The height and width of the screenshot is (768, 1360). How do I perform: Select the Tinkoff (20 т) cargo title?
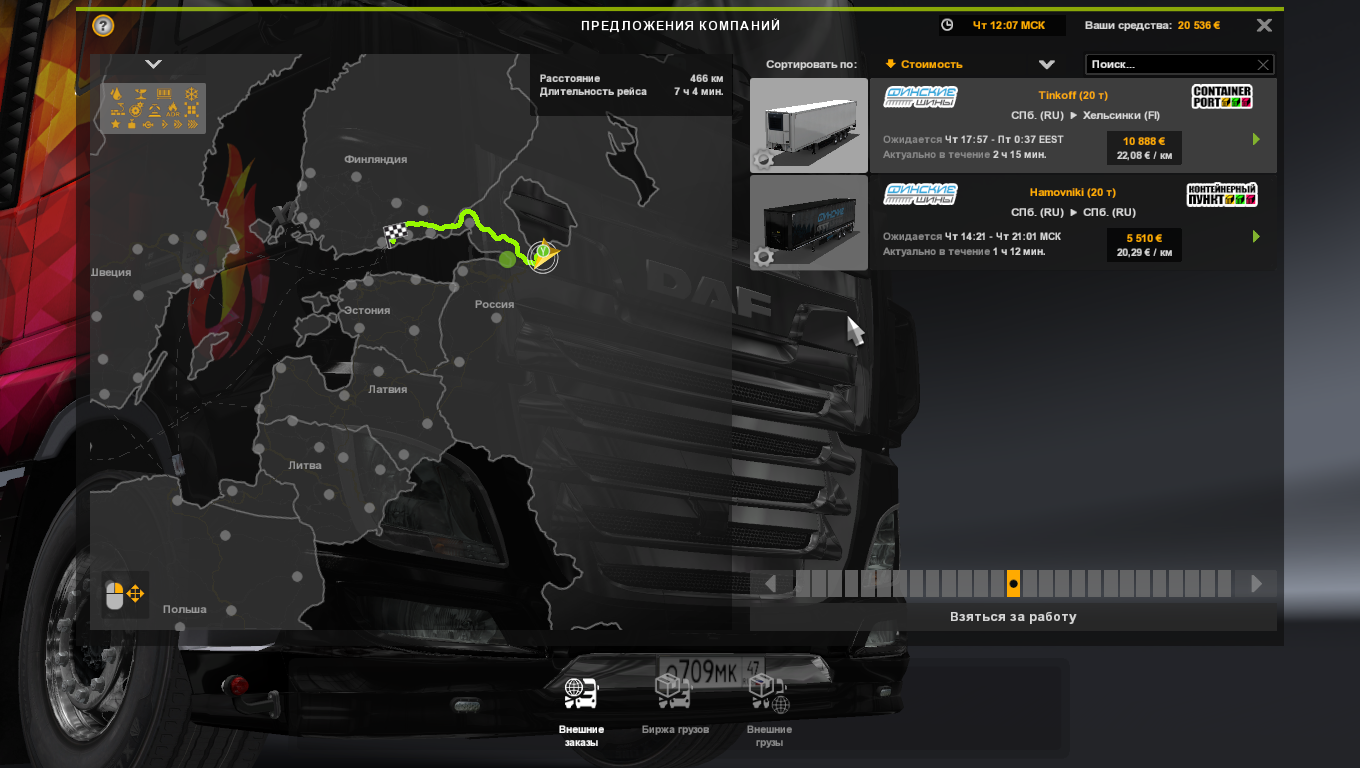pyautogui.click(x=1073, y=96)
